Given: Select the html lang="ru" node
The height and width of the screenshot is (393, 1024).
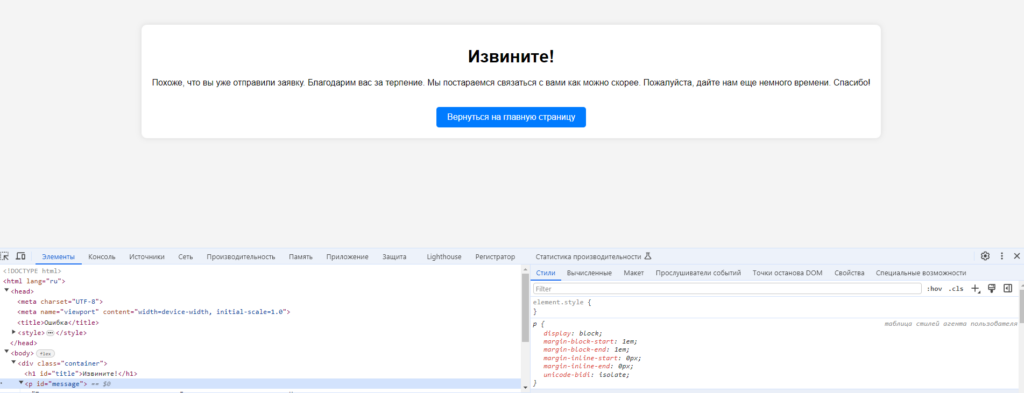Looking at the screenshot, I should tap(34, 281).
